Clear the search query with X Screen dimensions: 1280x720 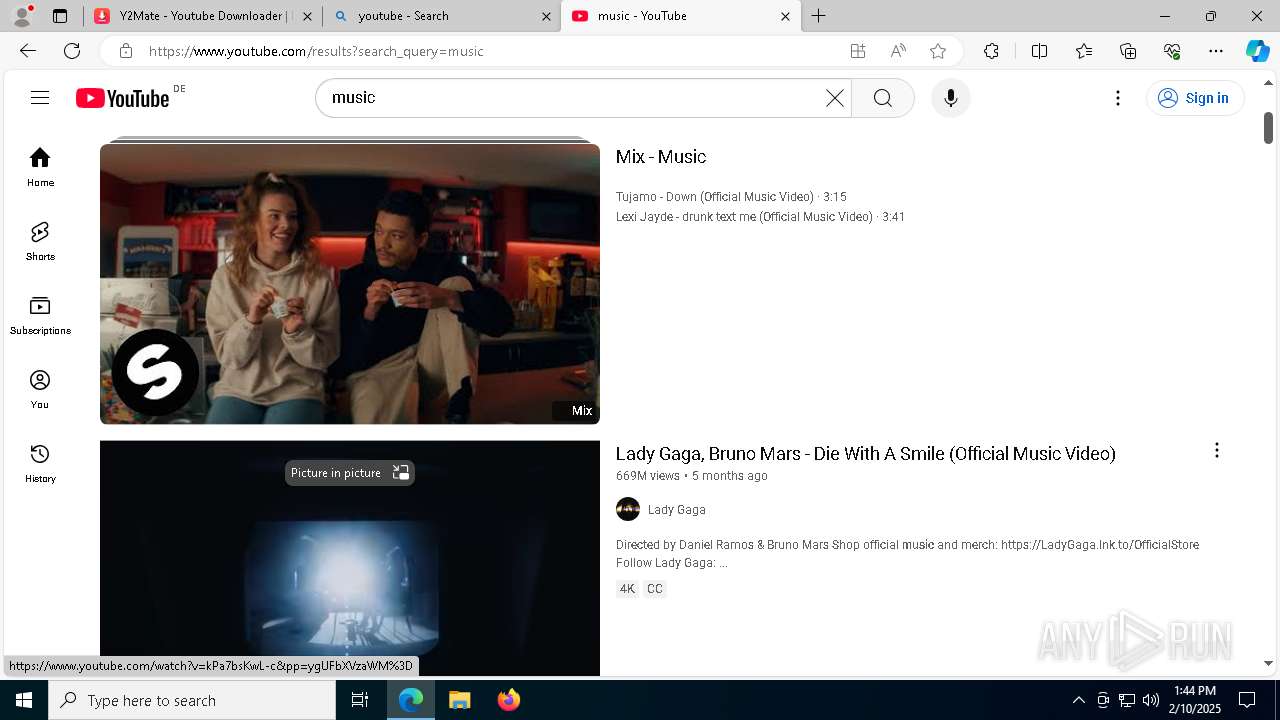click(834, 98)
